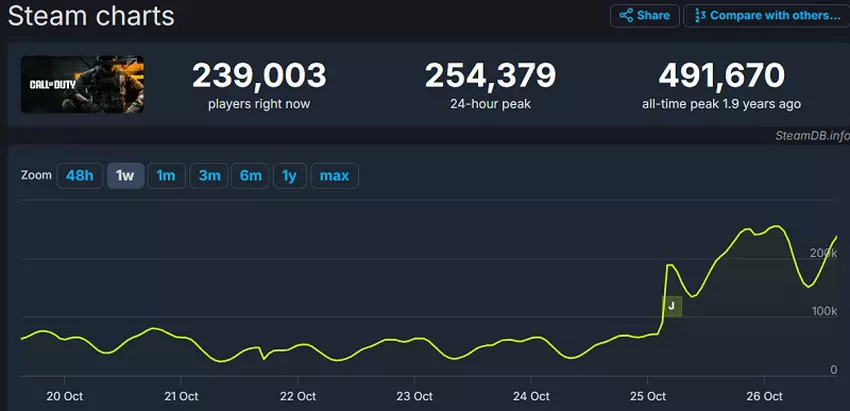850x411 pixels.
Task: Click the 25 Oct date label on the axis
Action: [x=648, y=396]
